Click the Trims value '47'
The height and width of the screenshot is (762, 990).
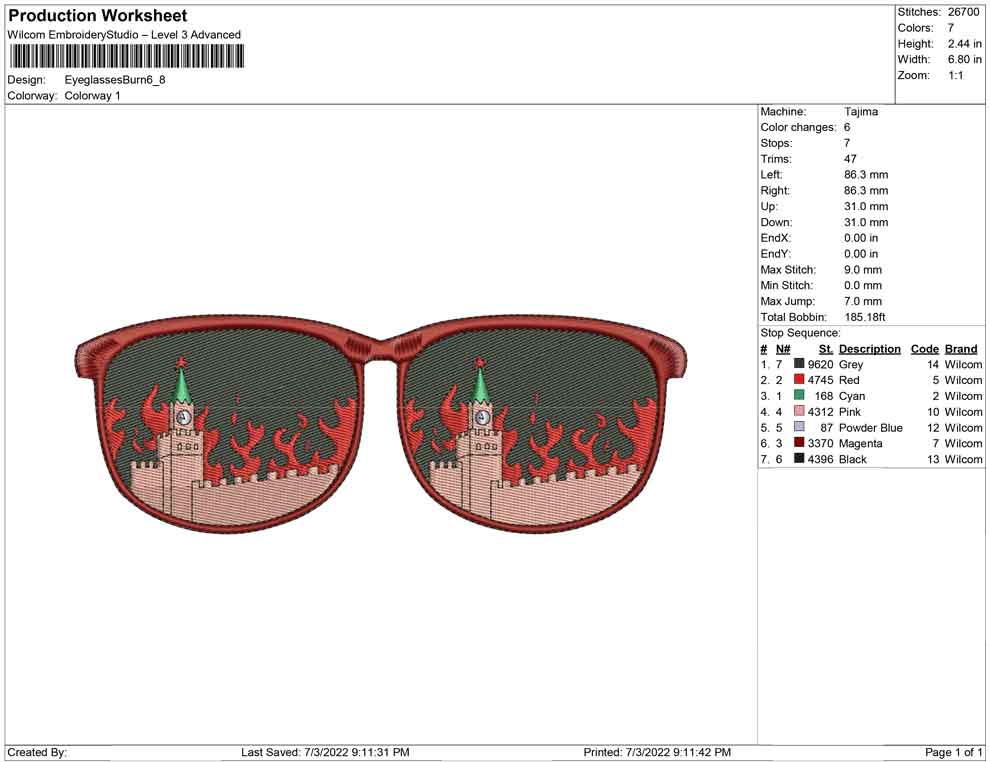[850, 159]
